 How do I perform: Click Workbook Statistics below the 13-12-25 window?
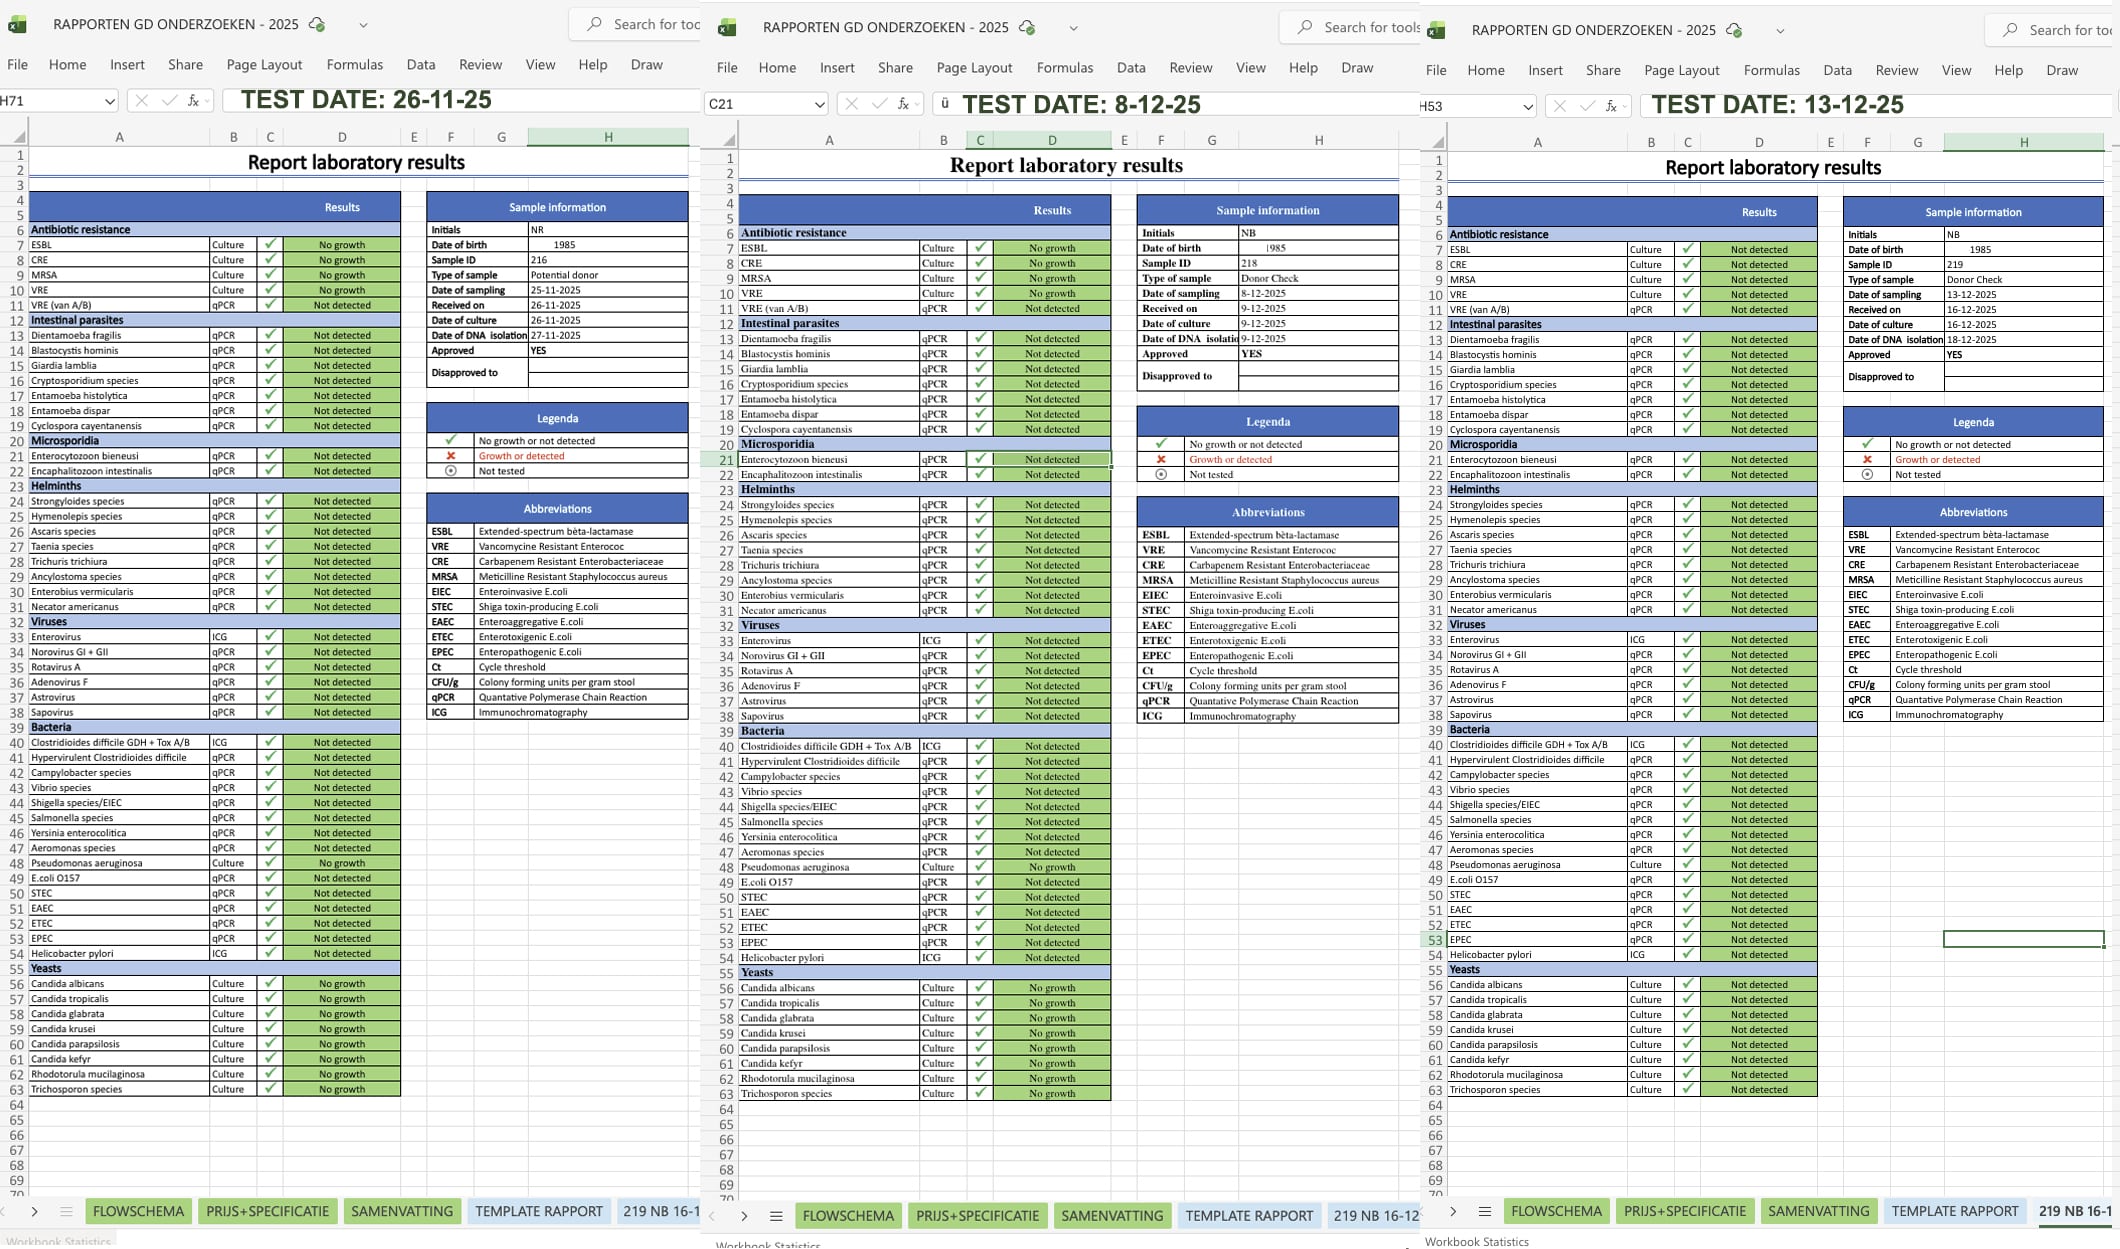1476,1241
